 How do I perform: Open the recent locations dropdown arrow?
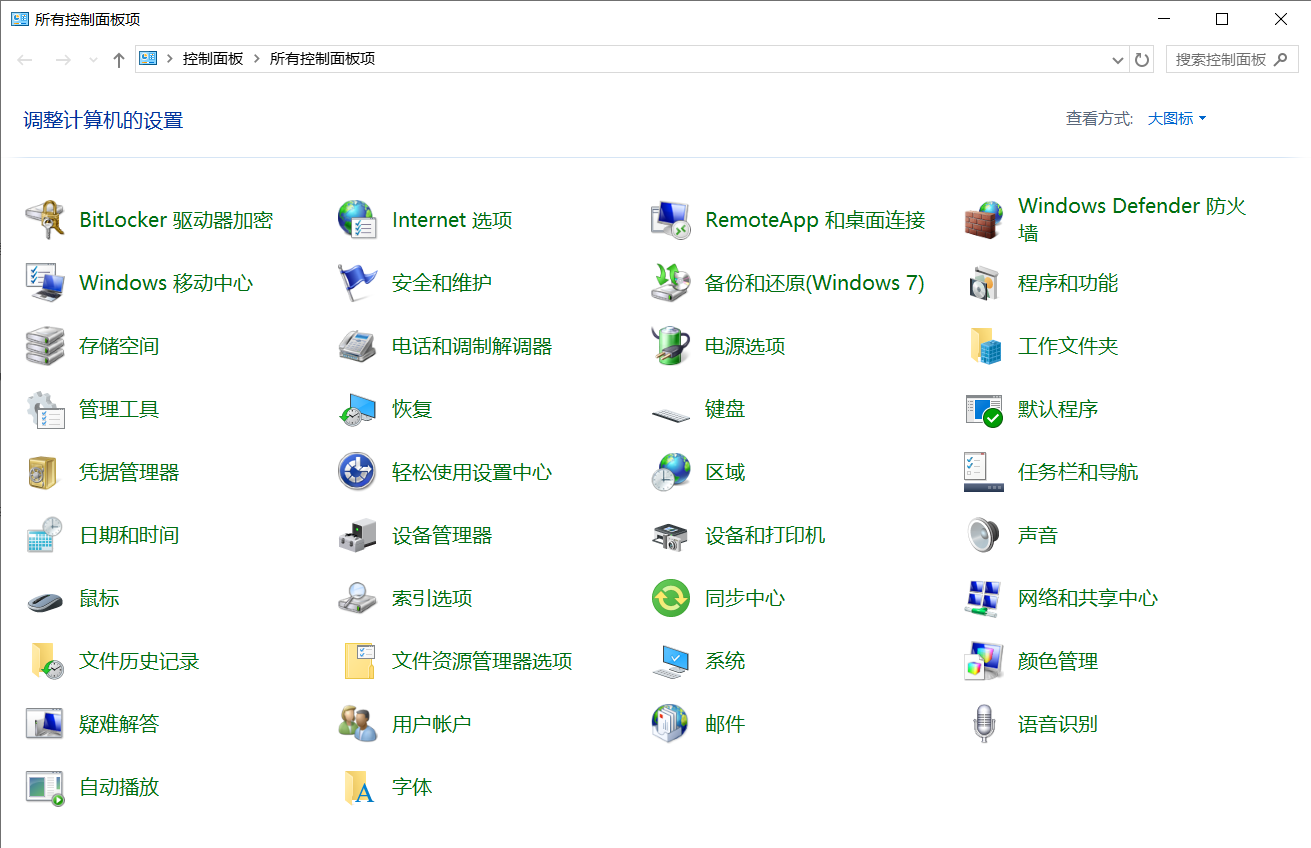(x=93, y=60)
